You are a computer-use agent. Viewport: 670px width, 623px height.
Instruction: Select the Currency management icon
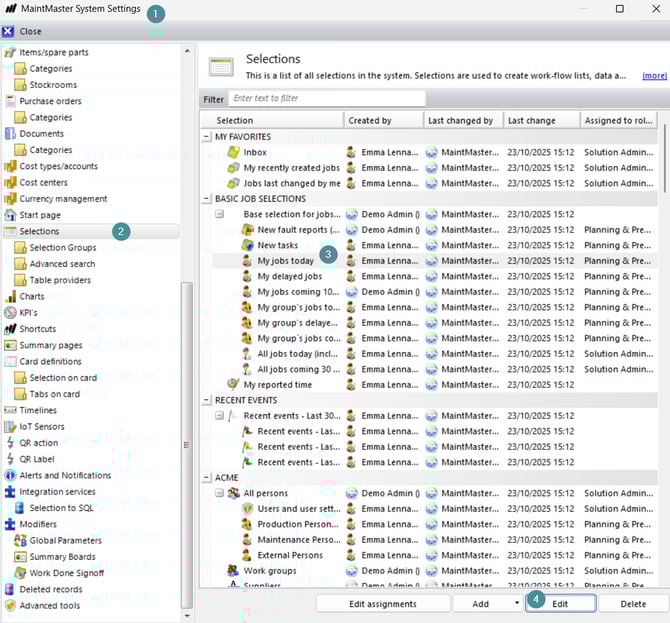pos(11,199)
